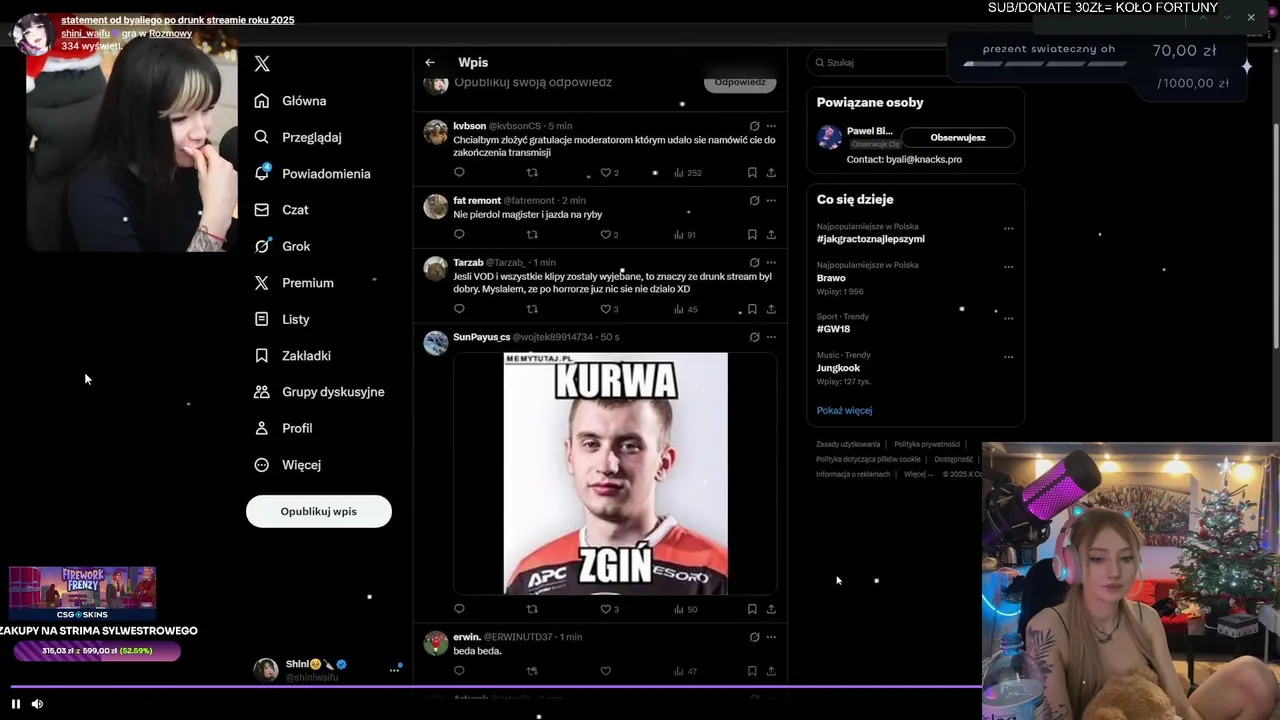This screenshot has height=720, width=1280.
Task: Open Zakładki bookmarks
Action: 292,355
